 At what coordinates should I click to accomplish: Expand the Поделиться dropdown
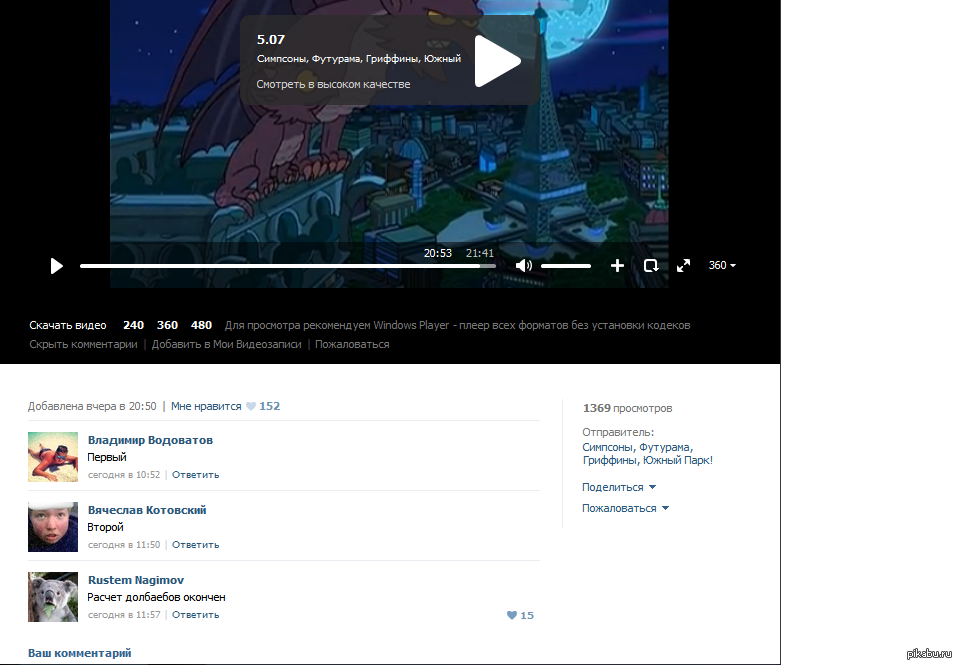pos(619,487)
